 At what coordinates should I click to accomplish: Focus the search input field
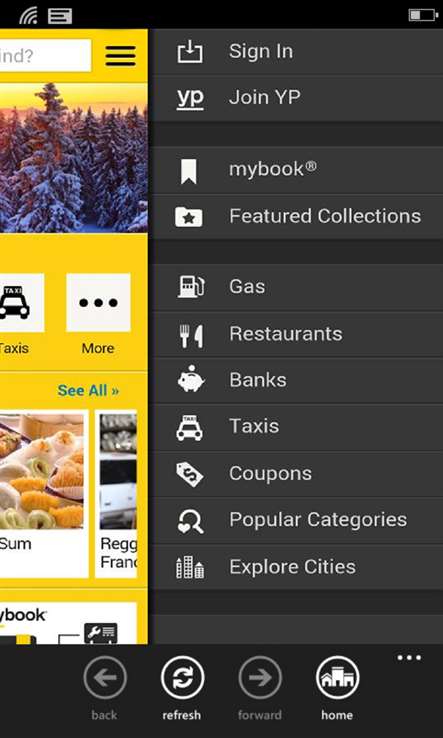45,56
